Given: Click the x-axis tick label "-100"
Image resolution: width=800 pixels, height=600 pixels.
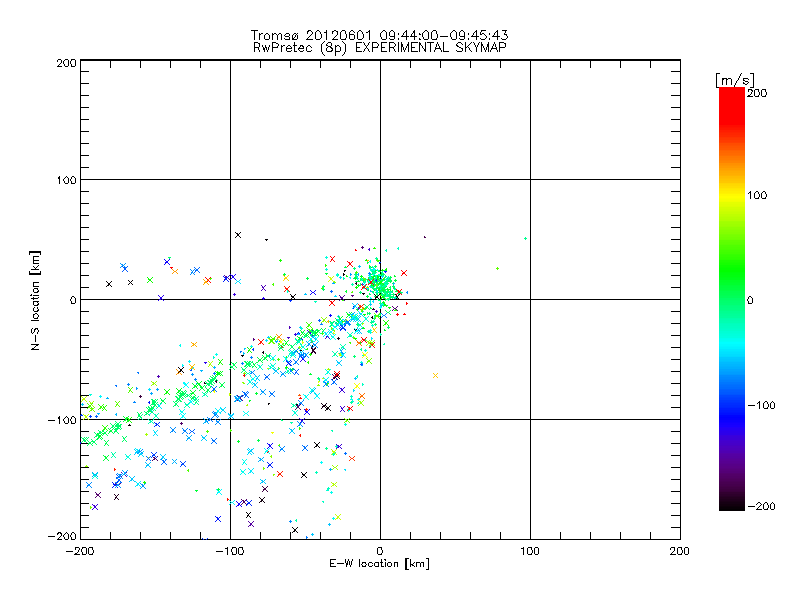Looking at the screenshot, I should [x=230, y=551].
